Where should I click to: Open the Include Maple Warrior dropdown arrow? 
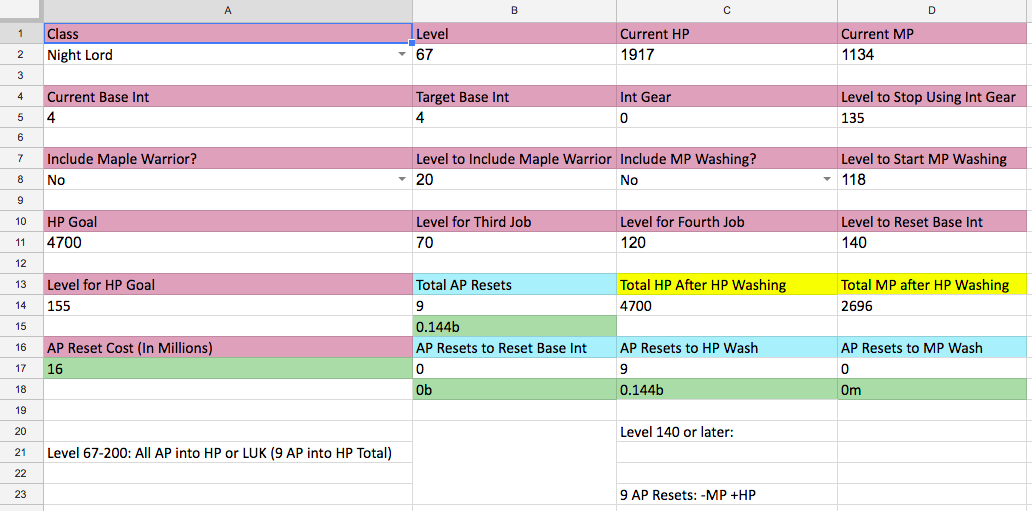403,180
